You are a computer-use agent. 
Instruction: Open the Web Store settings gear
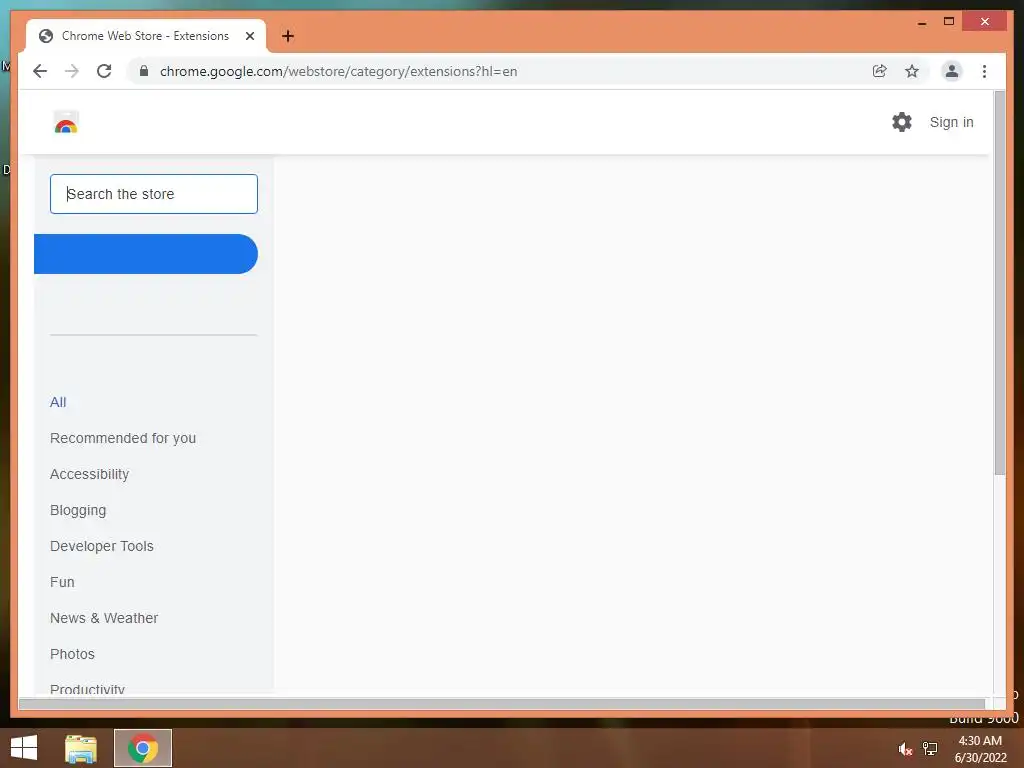click(902, 122)
